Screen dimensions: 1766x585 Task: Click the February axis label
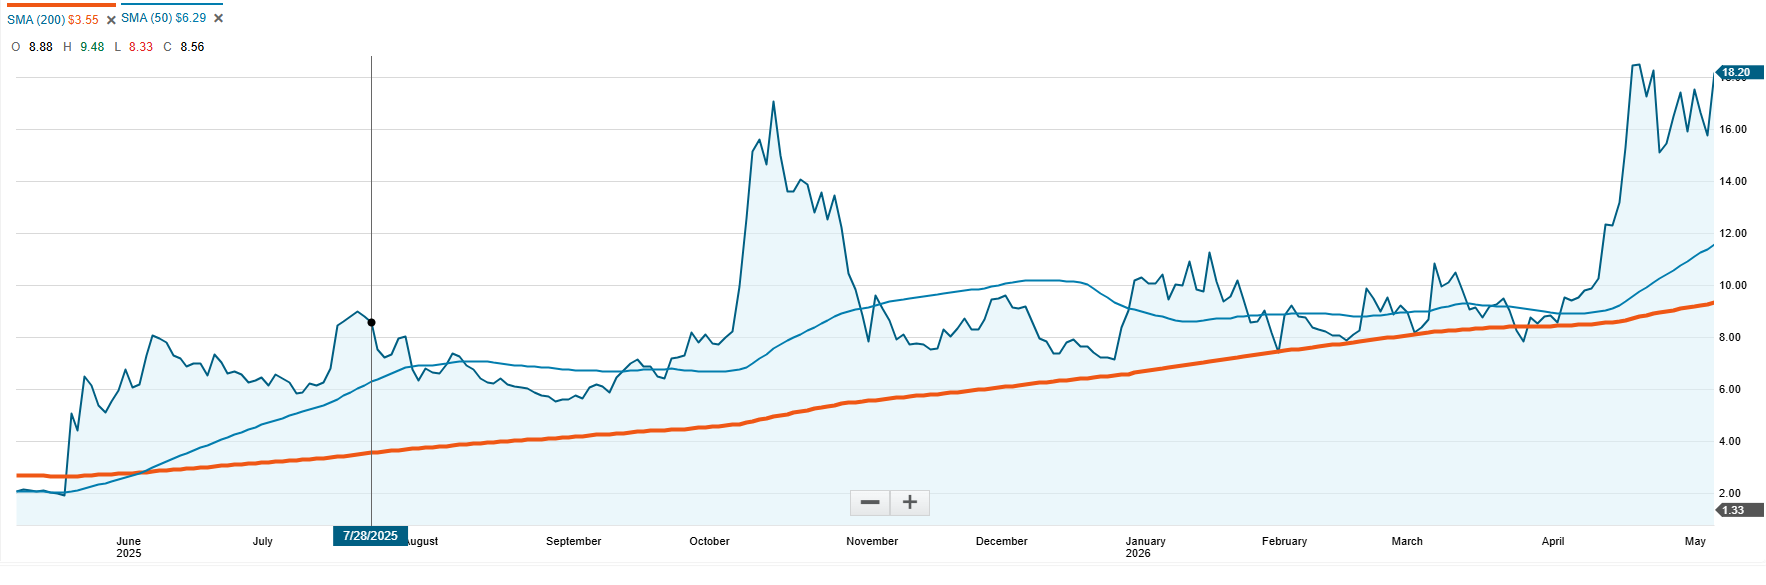1285,541
